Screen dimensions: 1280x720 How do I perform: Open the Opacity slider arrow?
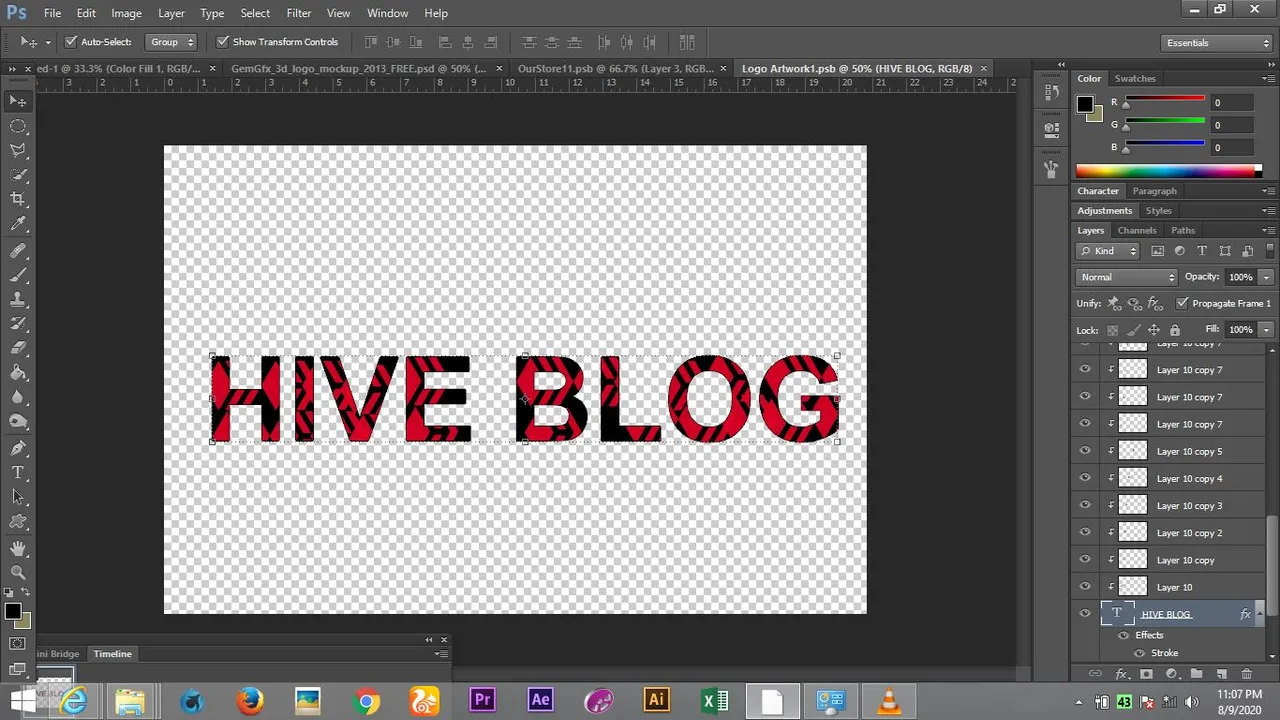[1266, 277]
